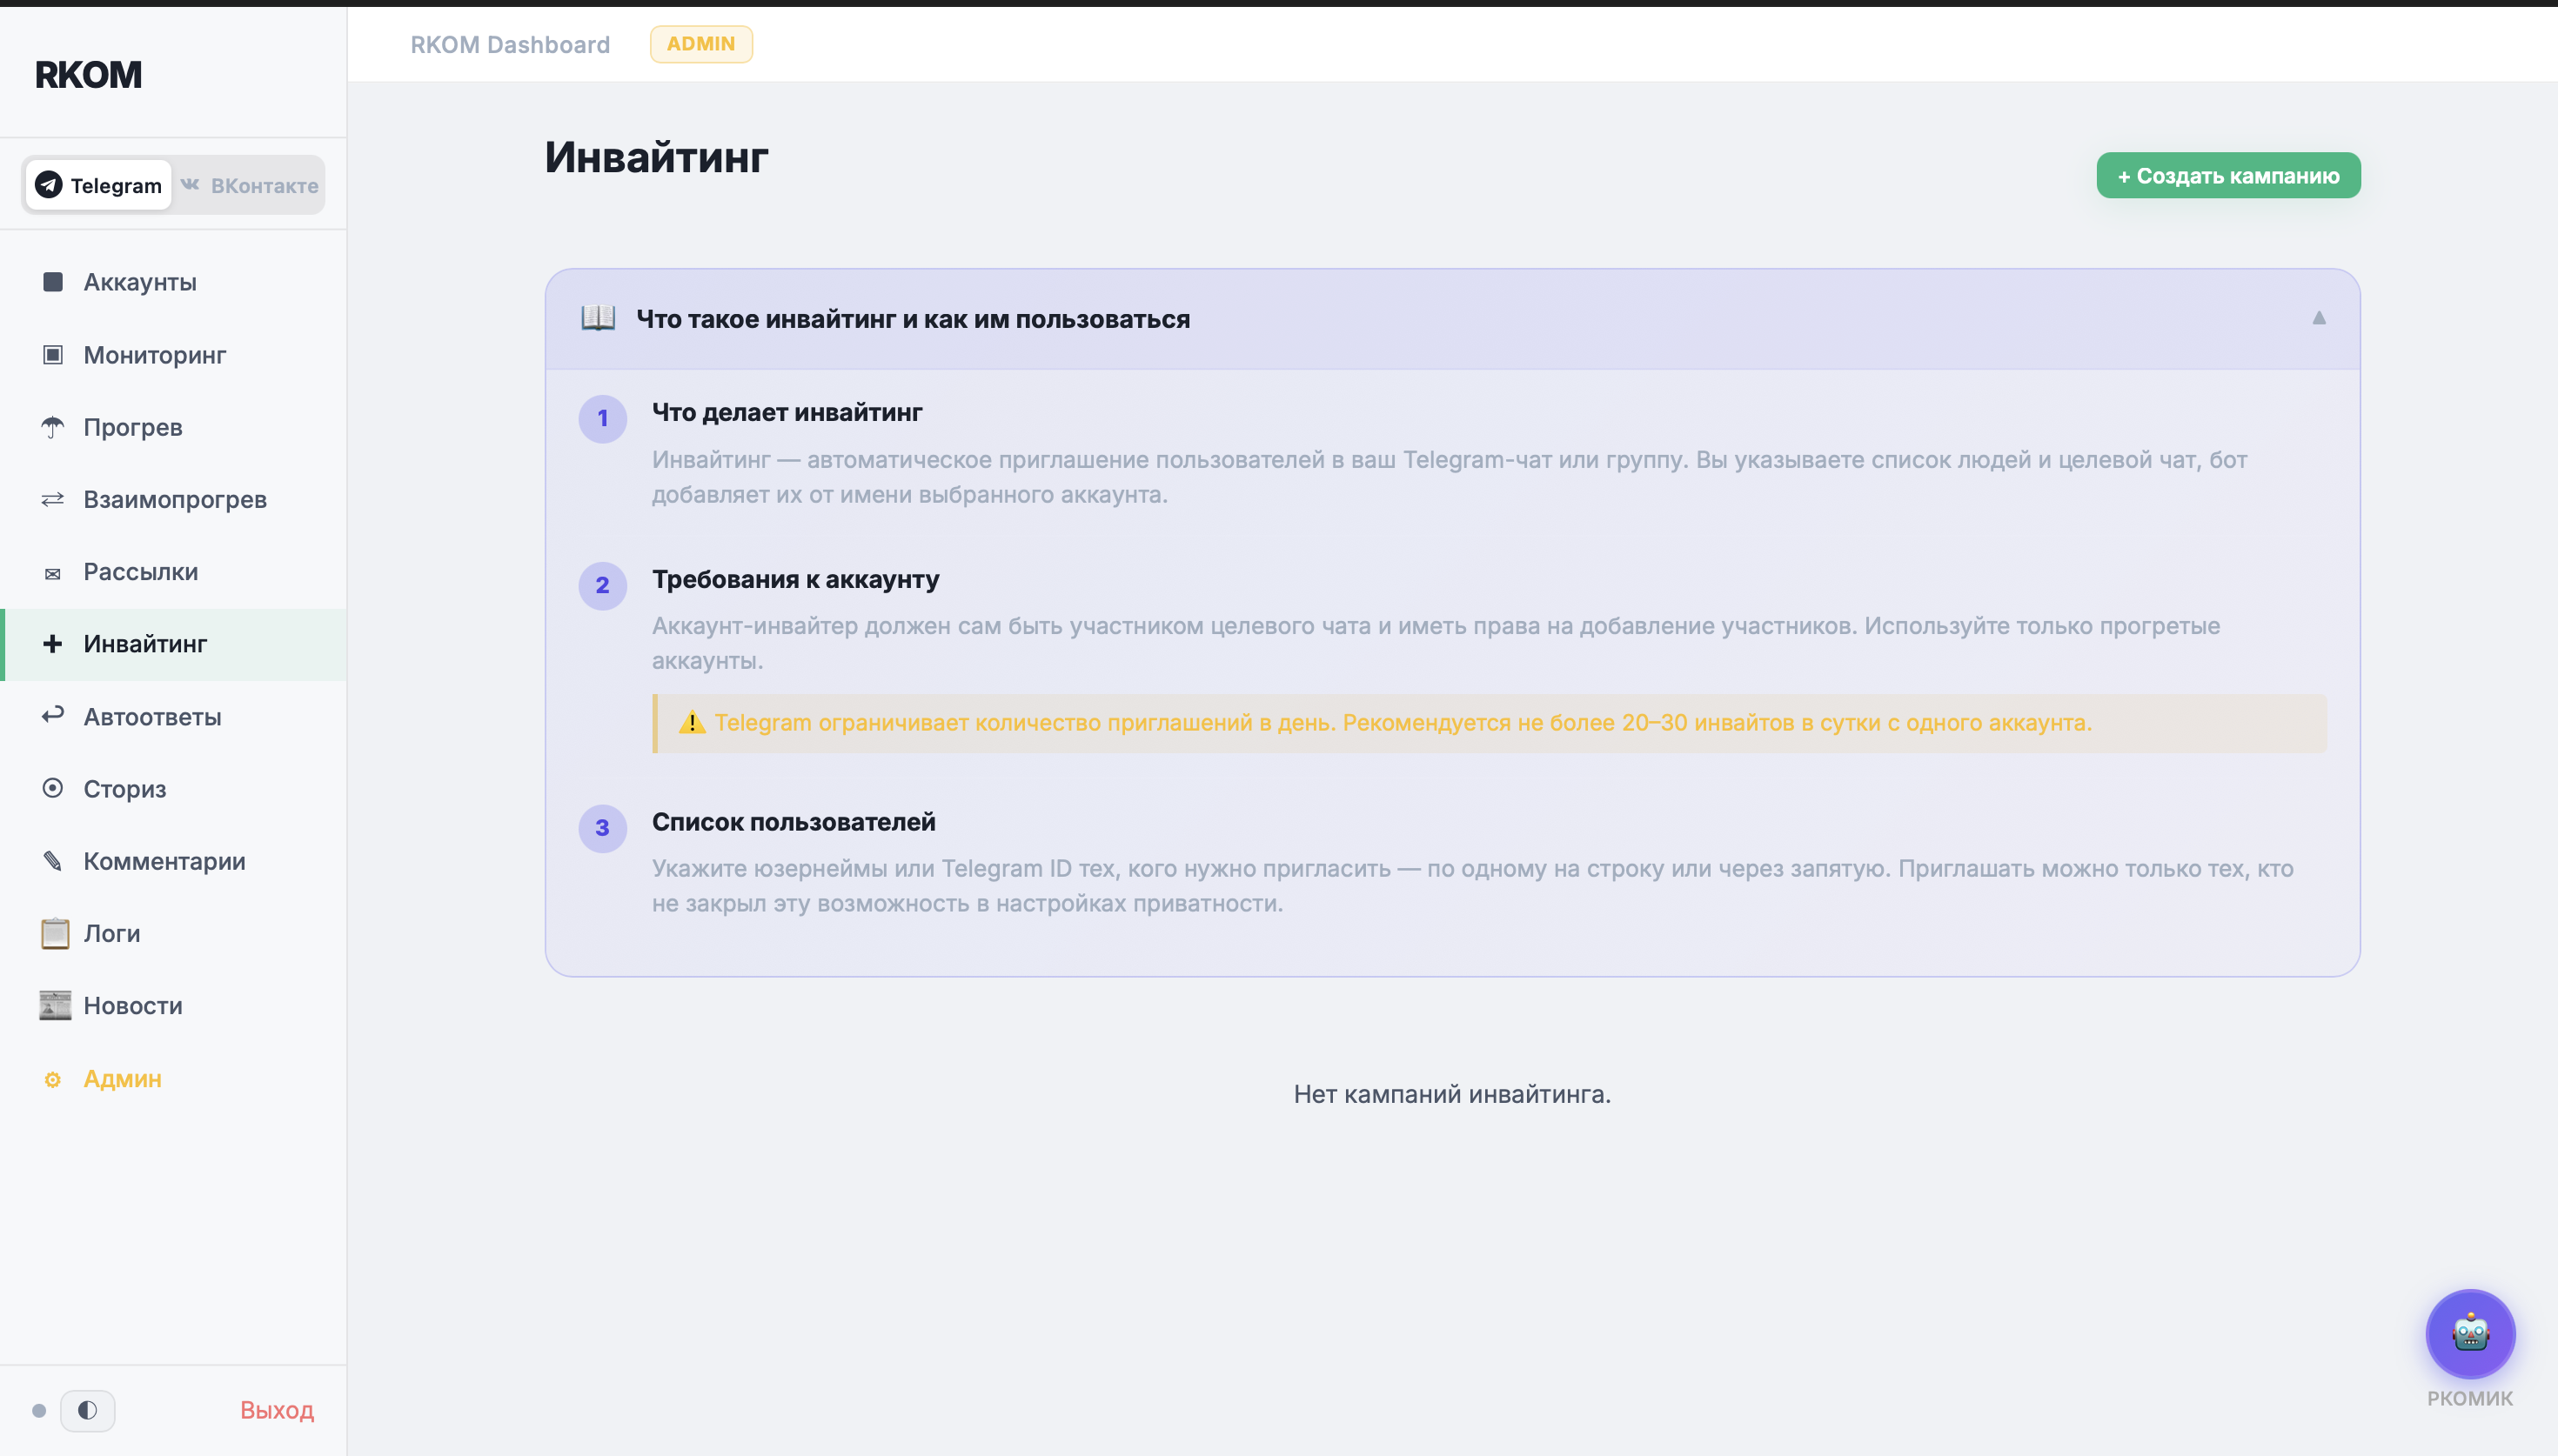The image size is (2558, 1456).
Task: Click the warning triangle icon in the alert
Action: click(692, 722)
